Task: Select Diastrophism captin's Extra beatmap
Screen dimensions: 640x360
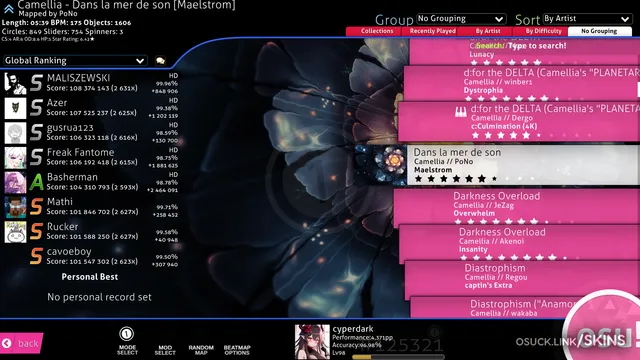Action: pos(522,279)
